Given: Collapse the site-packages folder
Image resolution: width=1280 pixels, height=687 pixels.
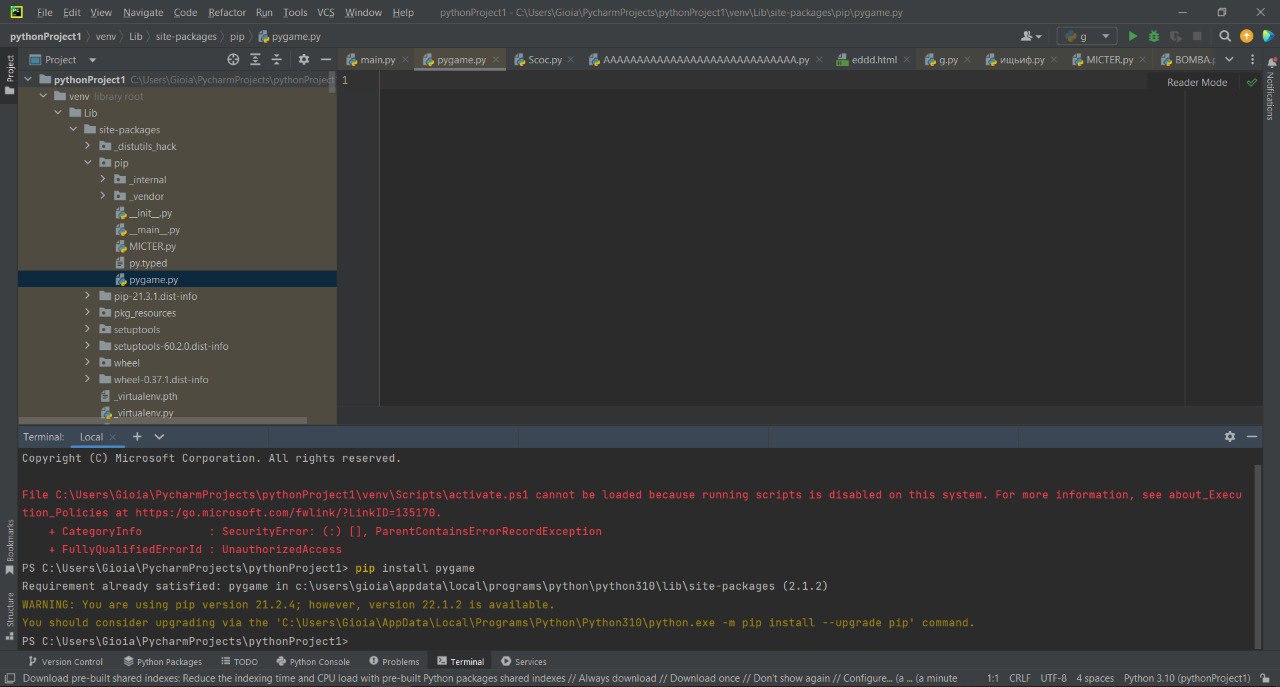Looking at the screenshot, I should 74,130.
